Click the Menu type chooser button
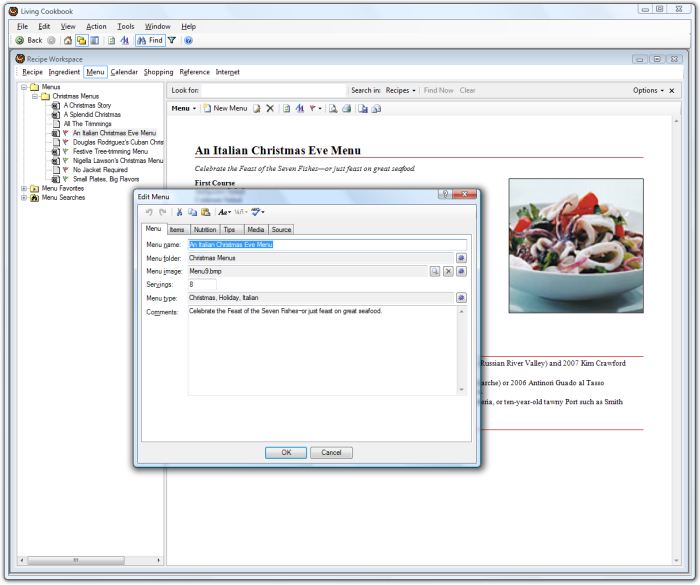The image size is (700, 585). point(461,298)
